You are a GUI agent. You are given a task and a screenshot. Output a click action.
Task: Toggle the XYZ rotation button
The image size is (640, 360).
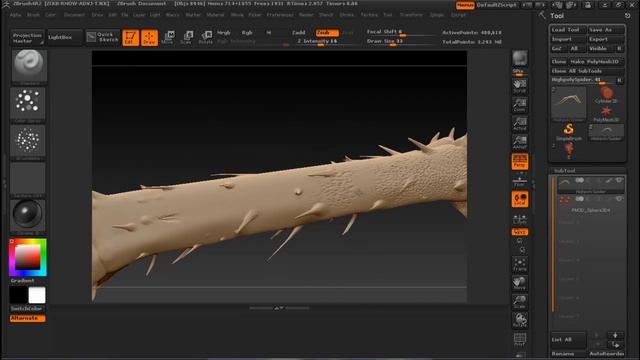pos(520,232)
